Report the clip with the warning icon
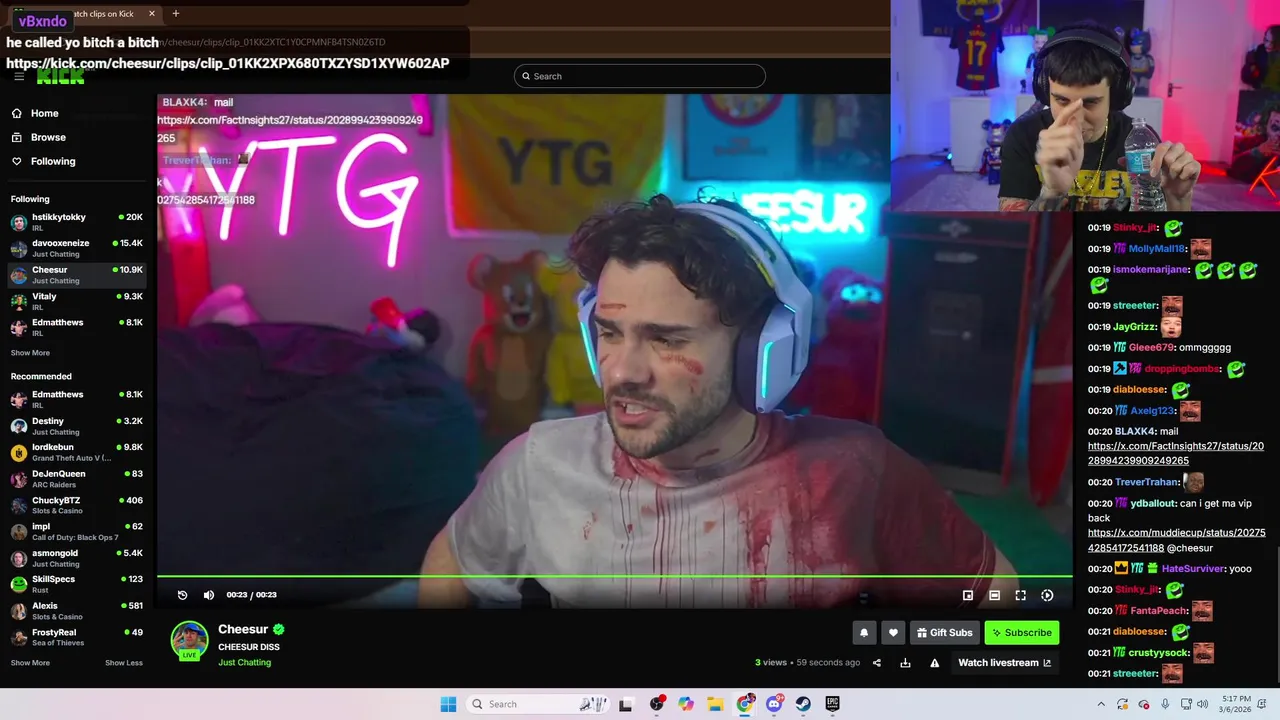The height and width of the screenshot is (720, 1280). click(x=935, y=663)
